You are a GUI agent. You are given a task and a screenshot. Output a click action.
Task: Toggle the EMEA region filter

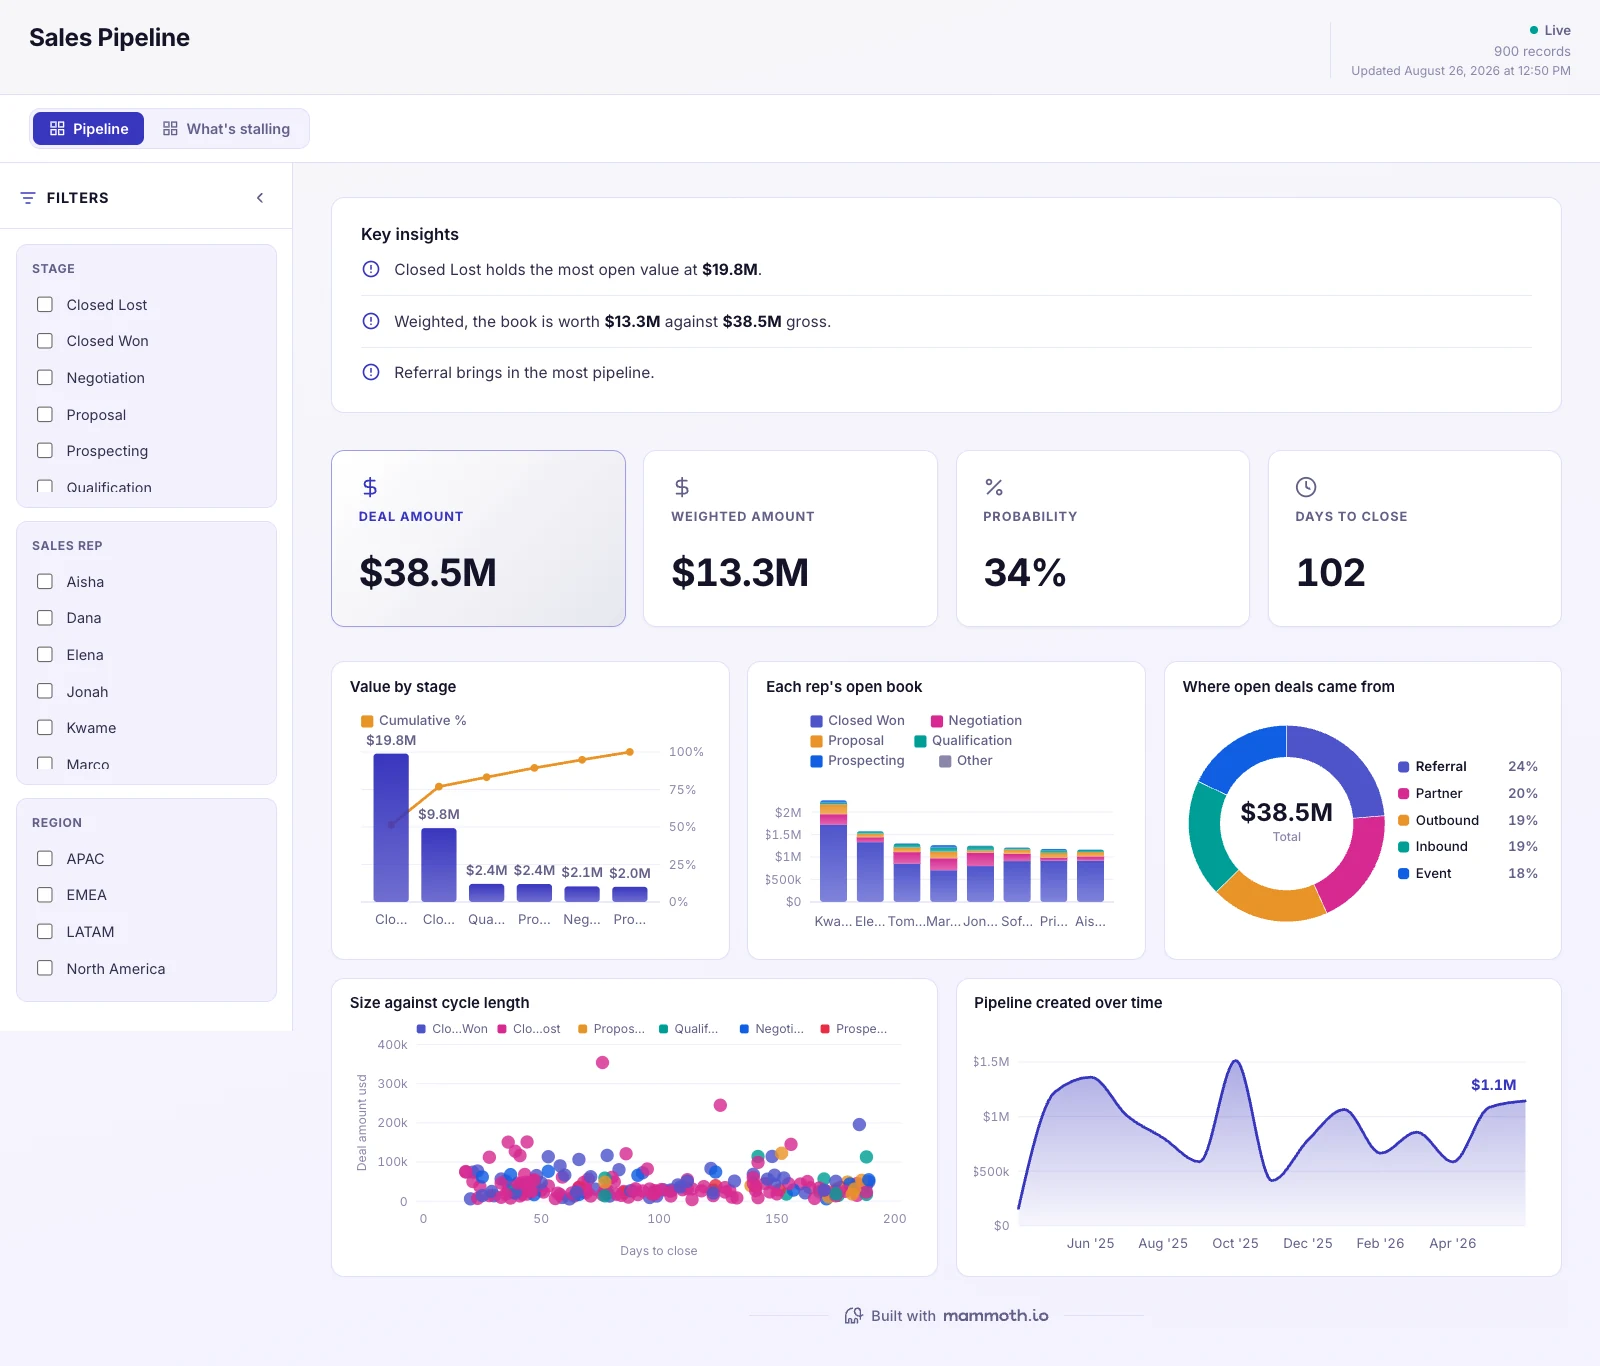coord(45,895)
